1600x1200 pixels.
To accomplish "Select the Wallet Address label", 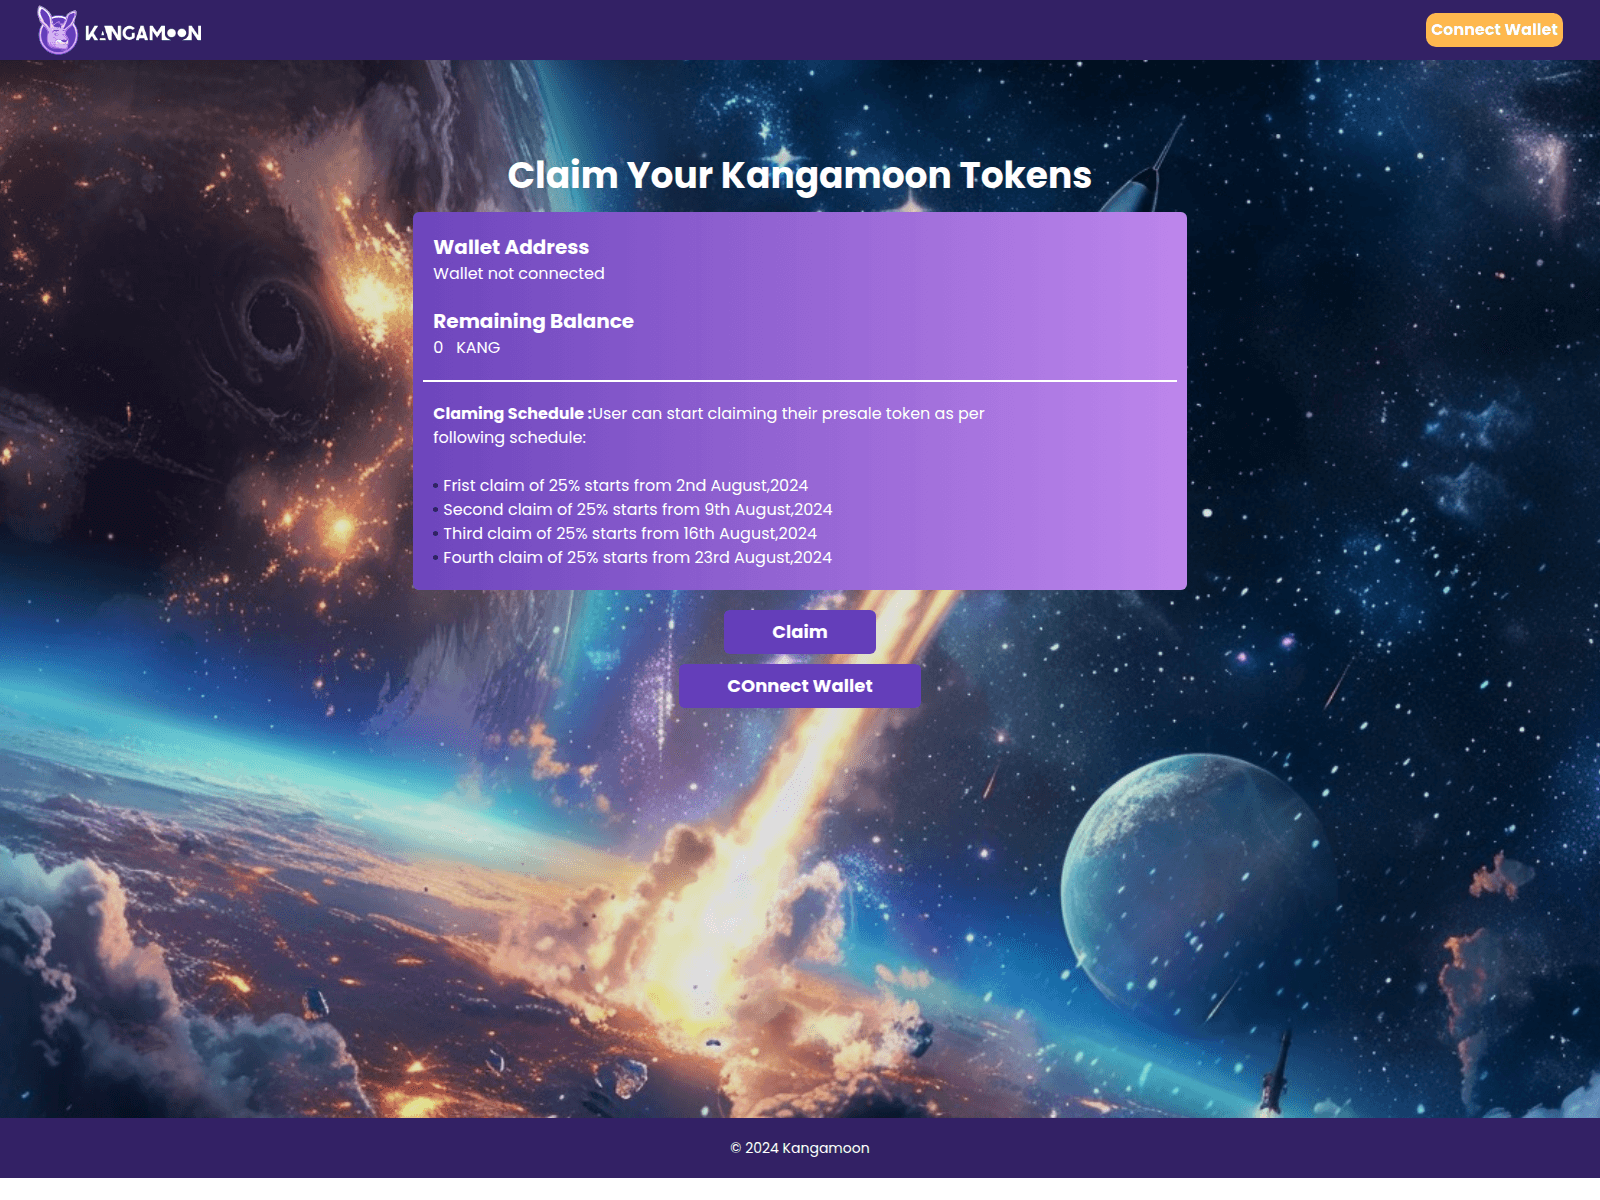I will pos(511,247).
